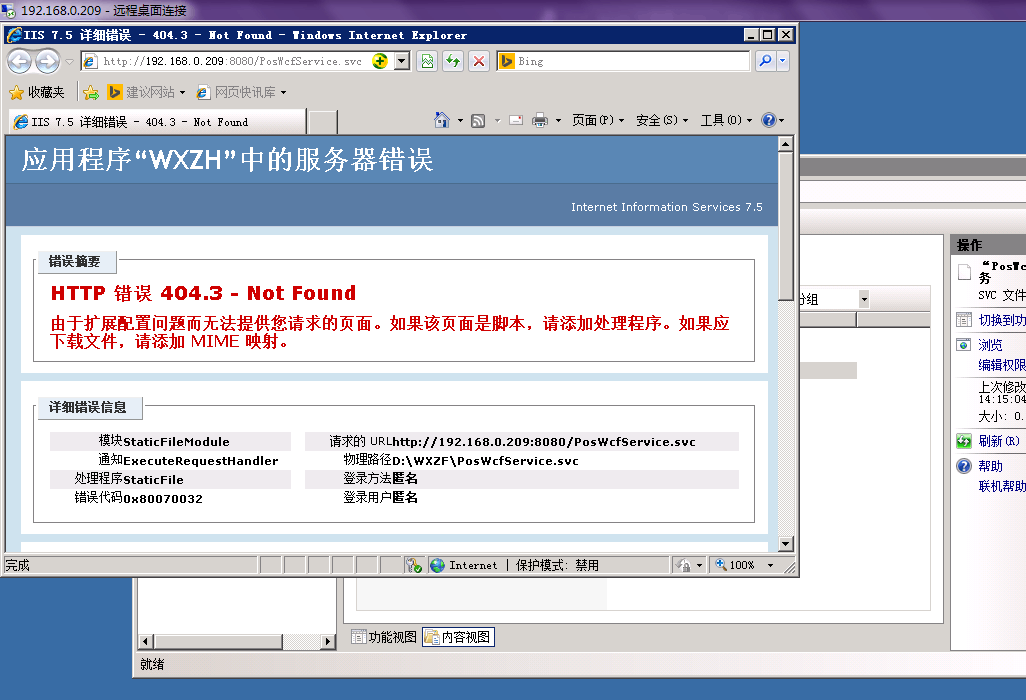1026x700 pixels.
Task: Go back with the IE Back button
Action: 20,61
